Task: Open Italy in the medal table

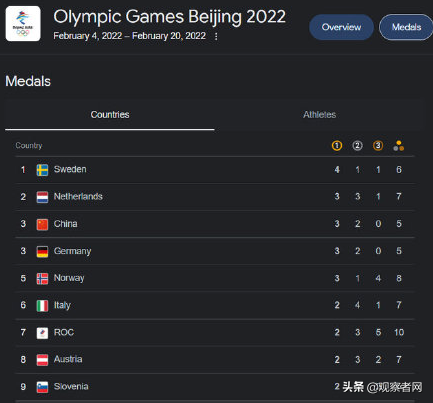Action: click(x=215, y=305)
